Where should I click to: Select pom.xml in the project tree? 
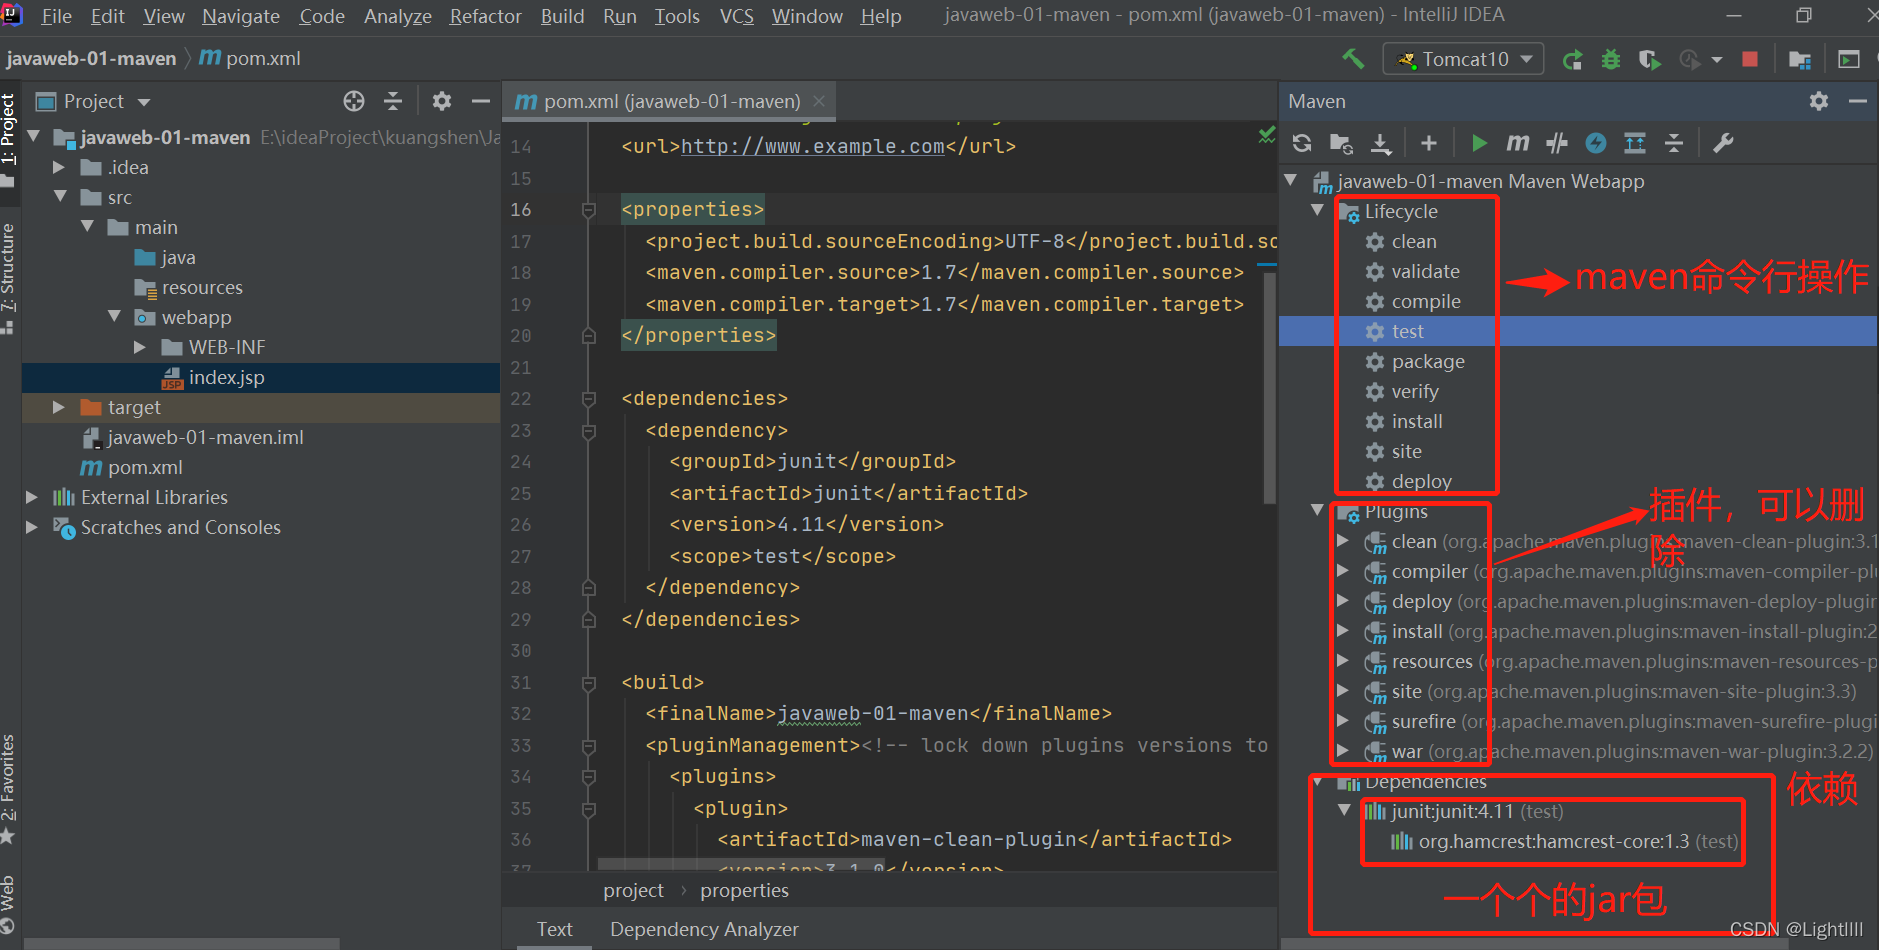(x=145, y=467)
